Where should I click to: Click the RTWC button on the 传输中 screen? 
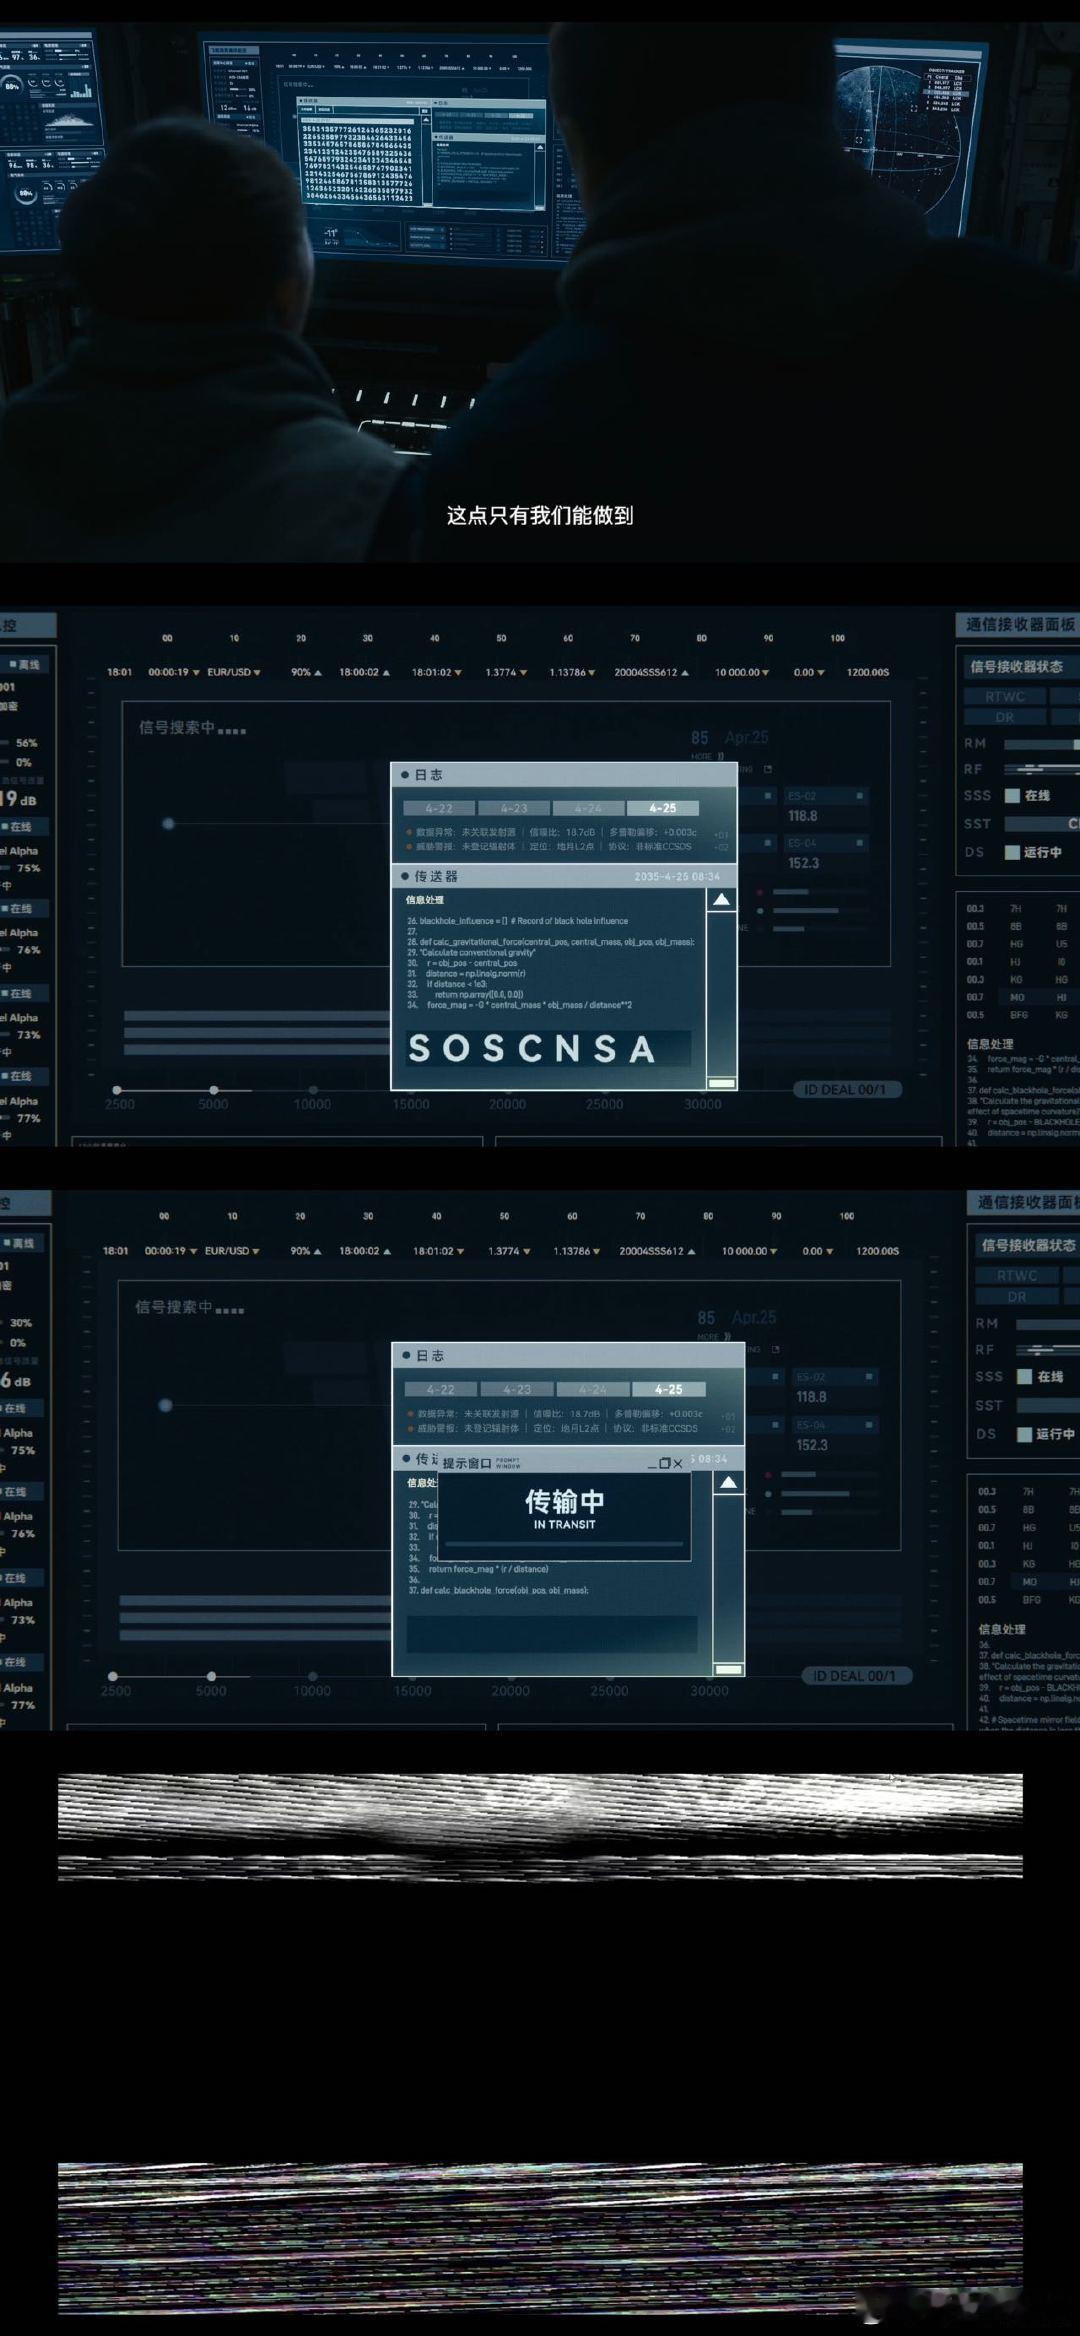(x=1017, y=1276)
